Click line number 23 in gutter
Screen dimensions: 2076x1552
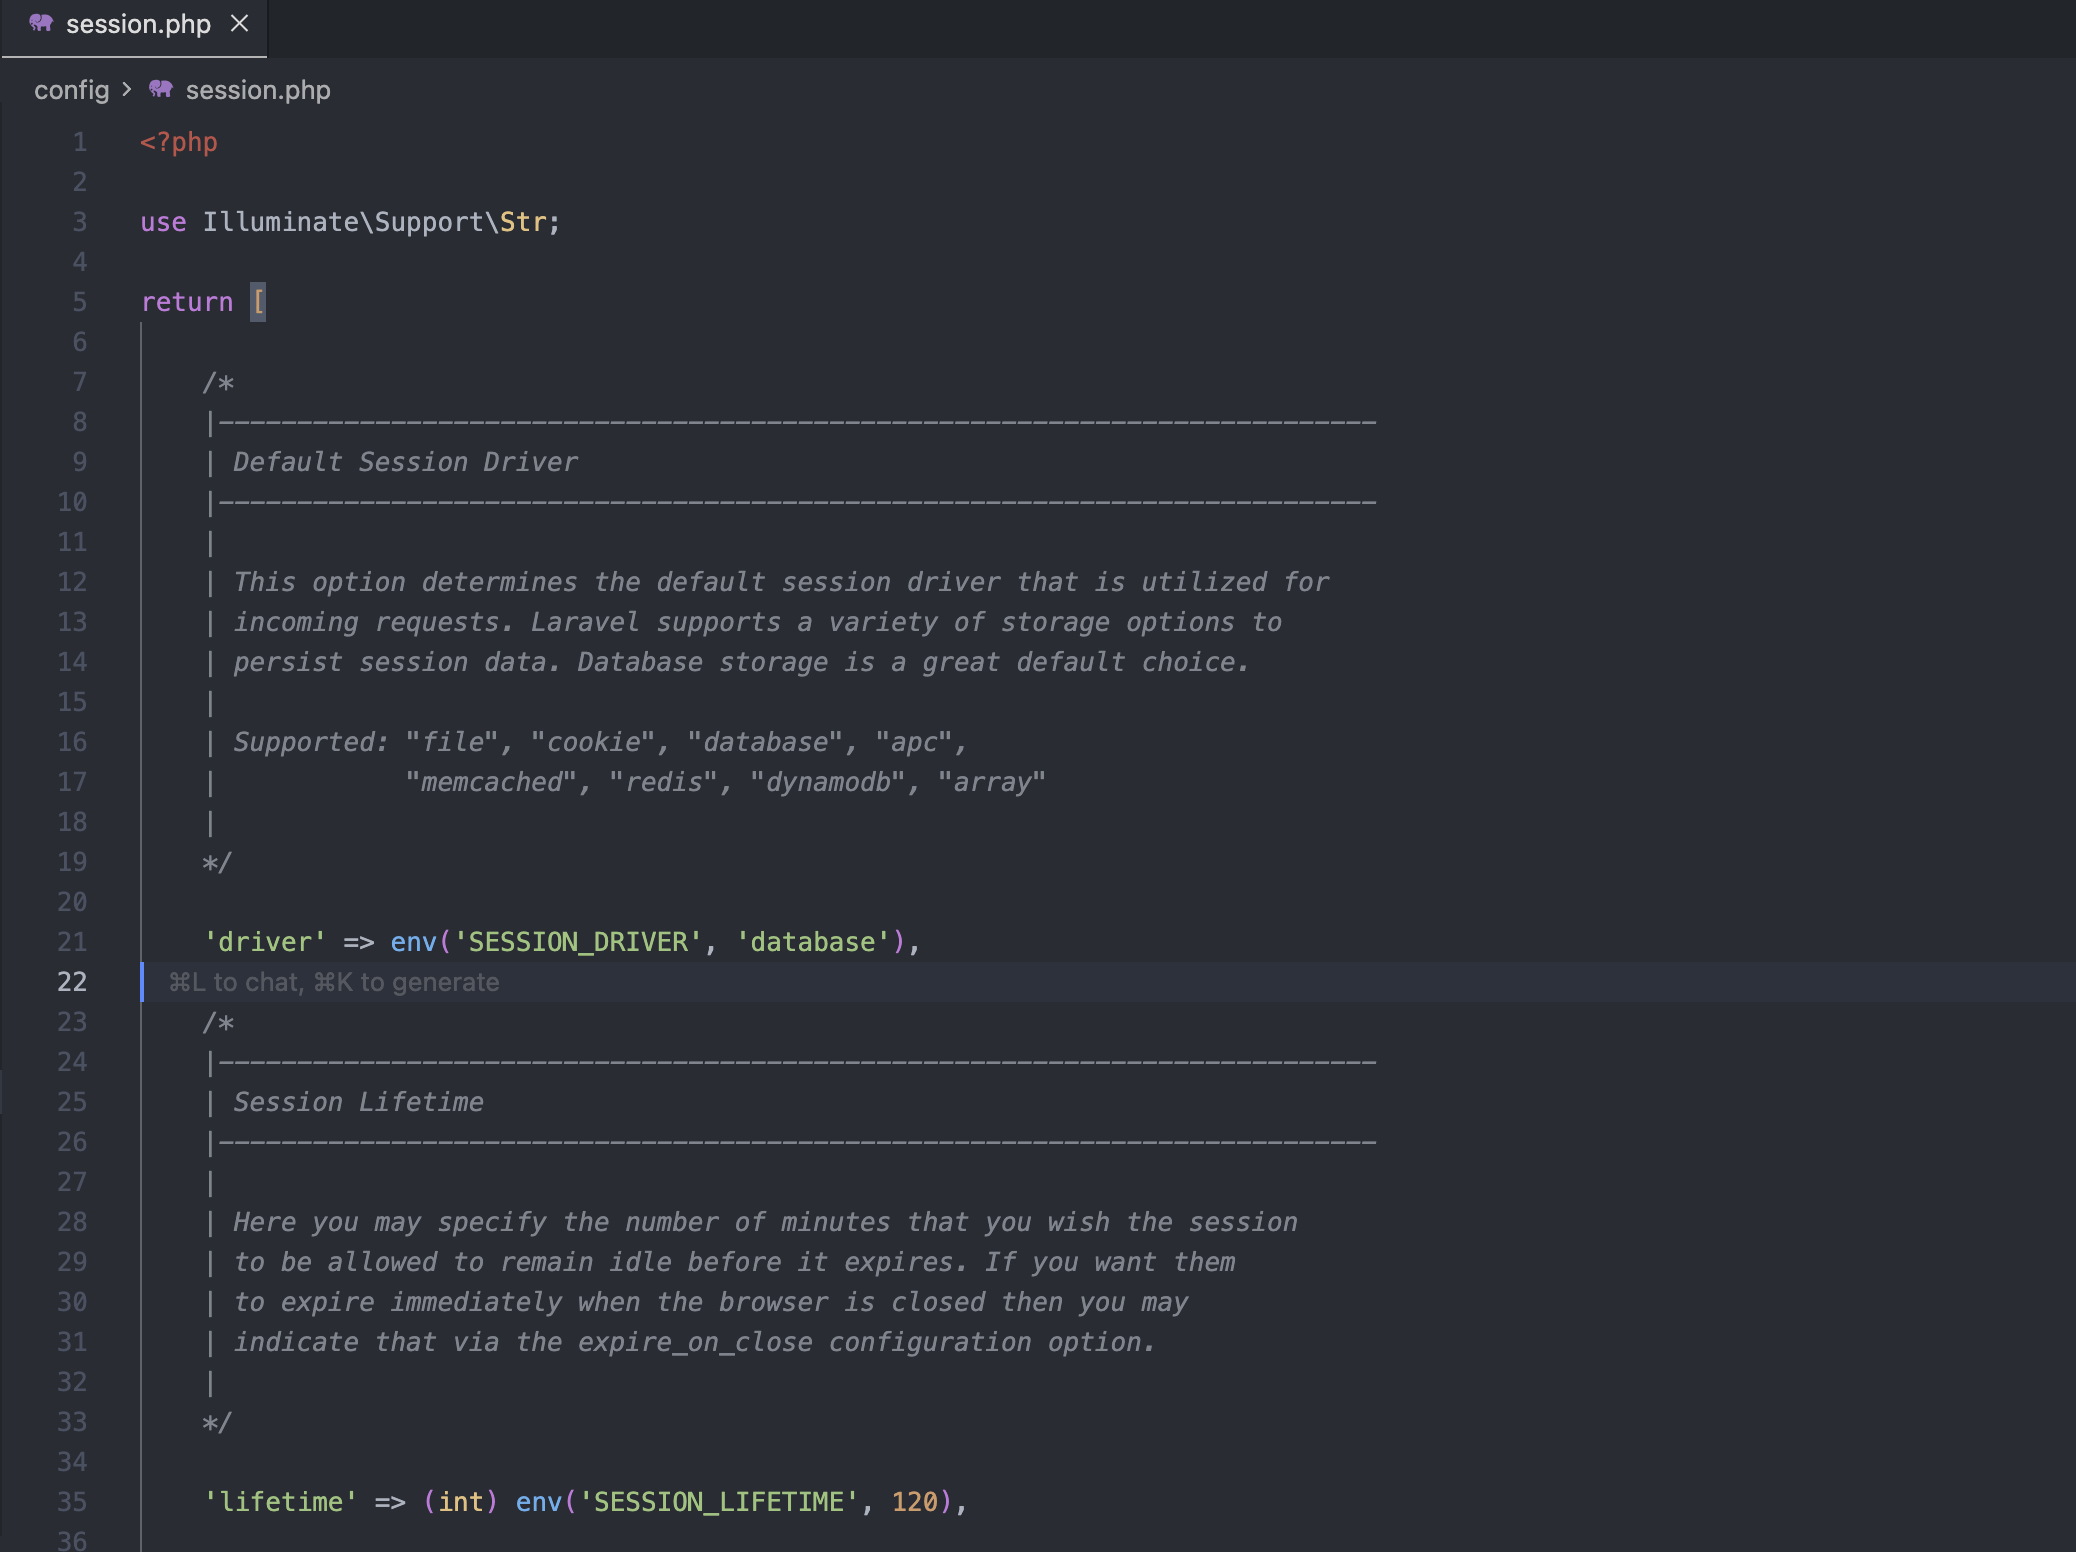[x=72, y=1022]
